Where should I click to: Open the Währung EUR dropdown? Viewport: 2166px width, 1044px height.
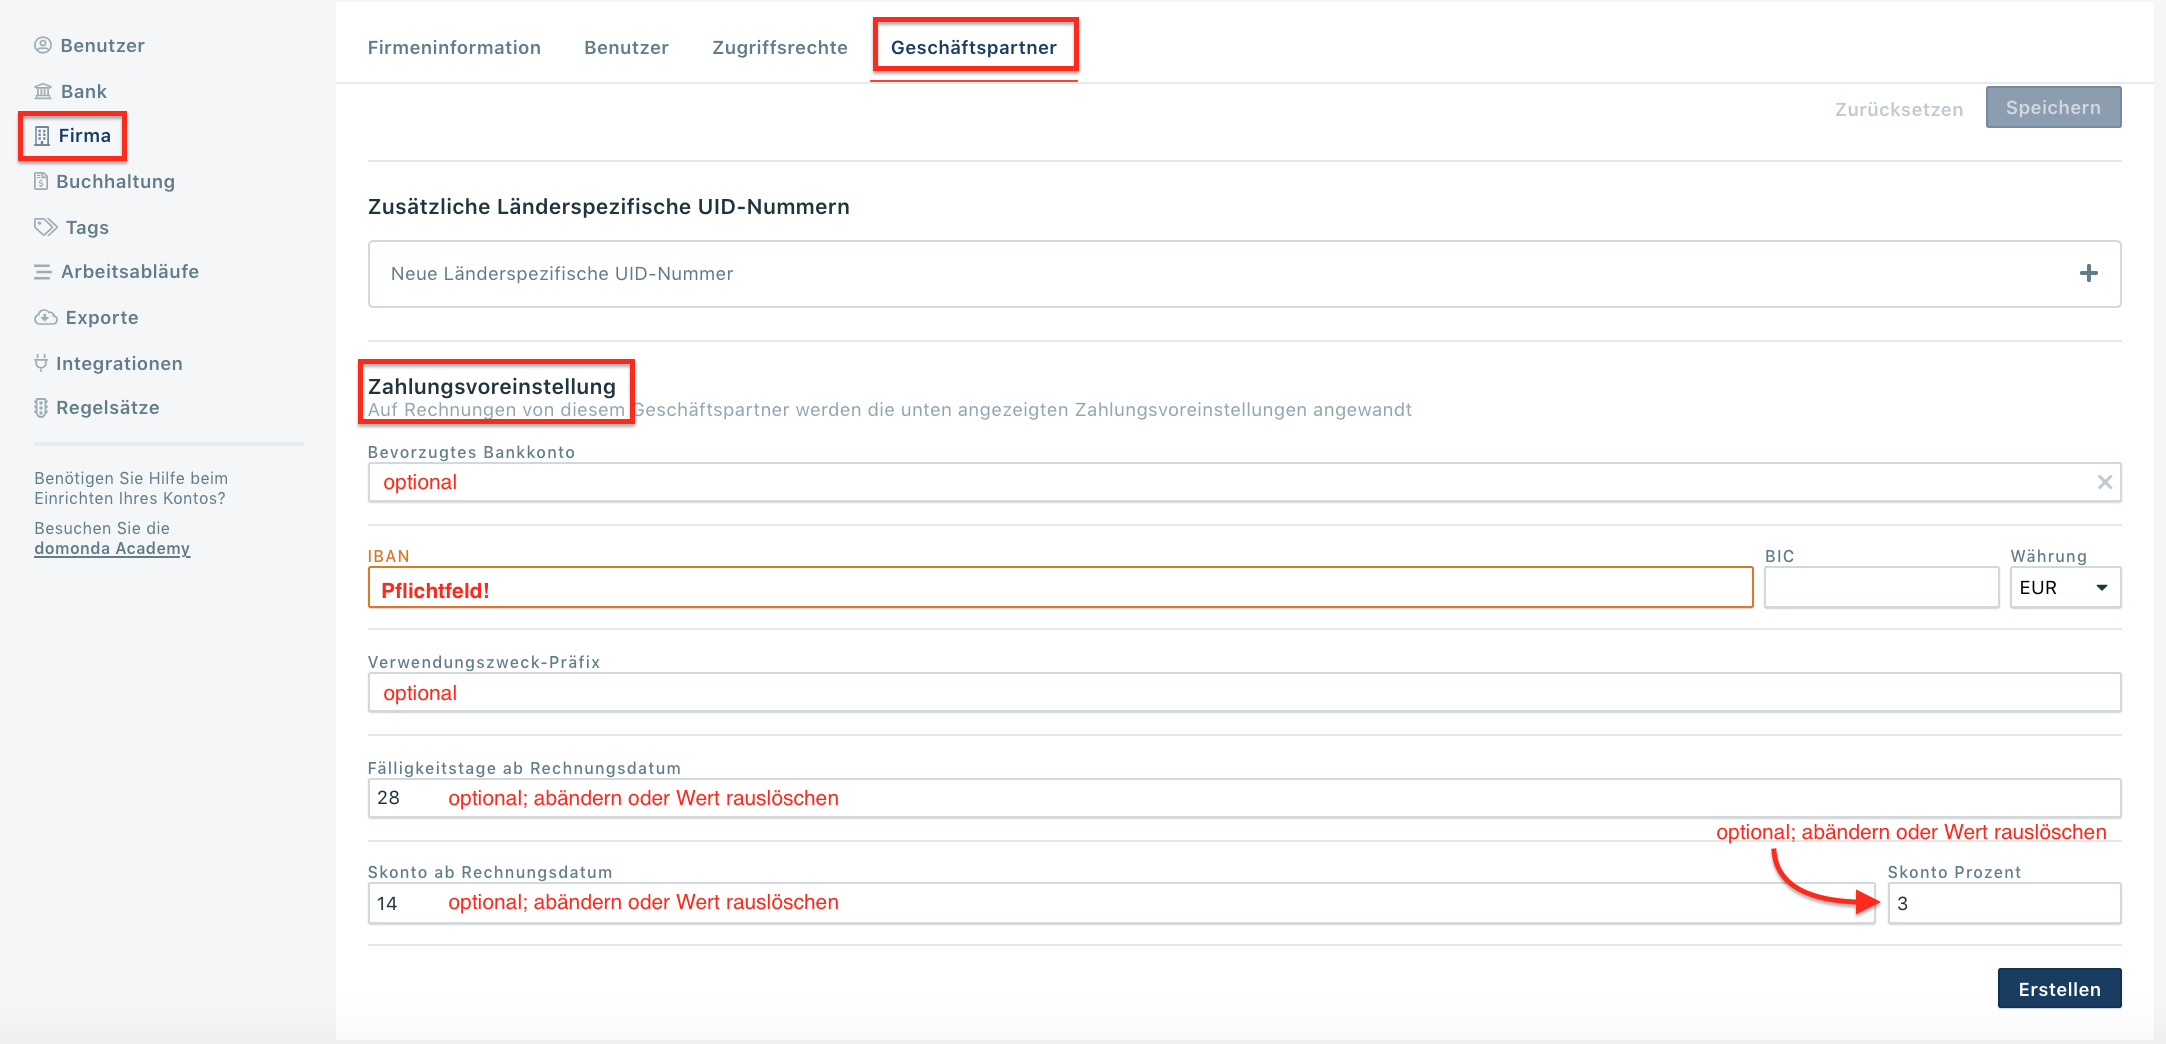(x=2064, y=588)
